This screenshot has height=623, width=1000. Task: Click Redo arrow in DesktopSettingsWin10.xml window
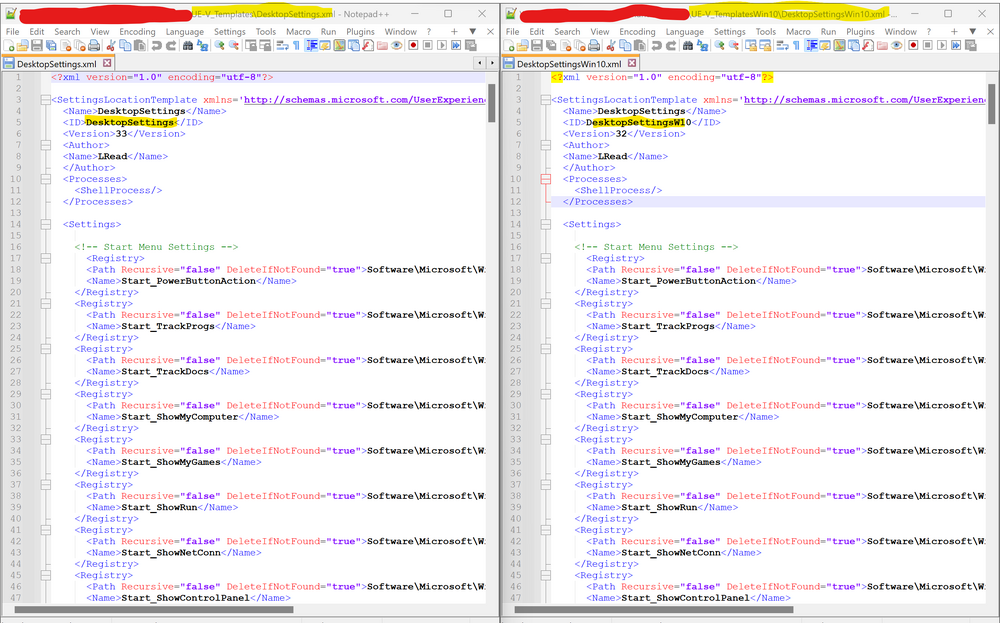click(672, 45)
